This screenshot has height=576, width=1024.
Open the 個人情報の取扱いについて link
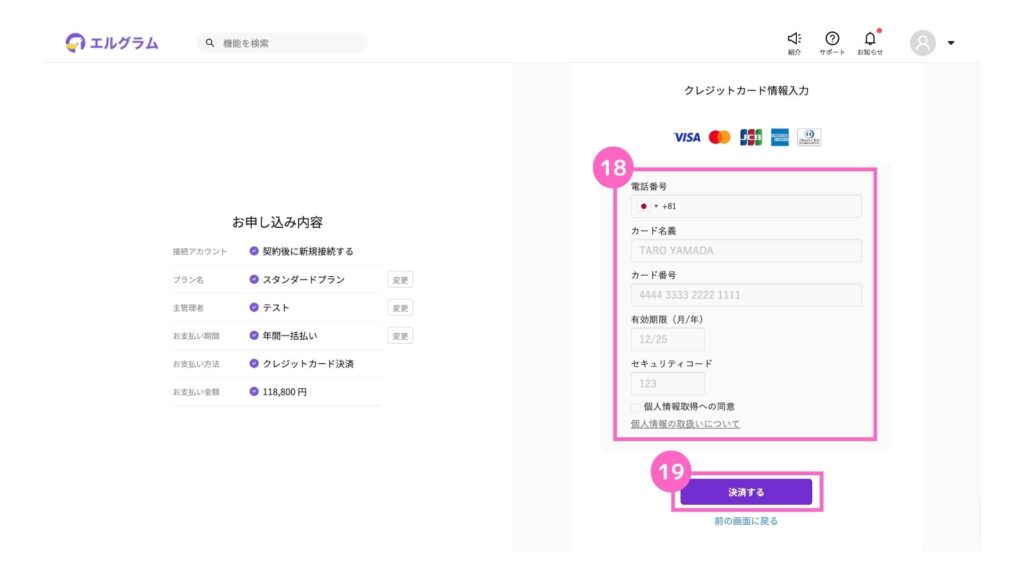coord(685,424)
